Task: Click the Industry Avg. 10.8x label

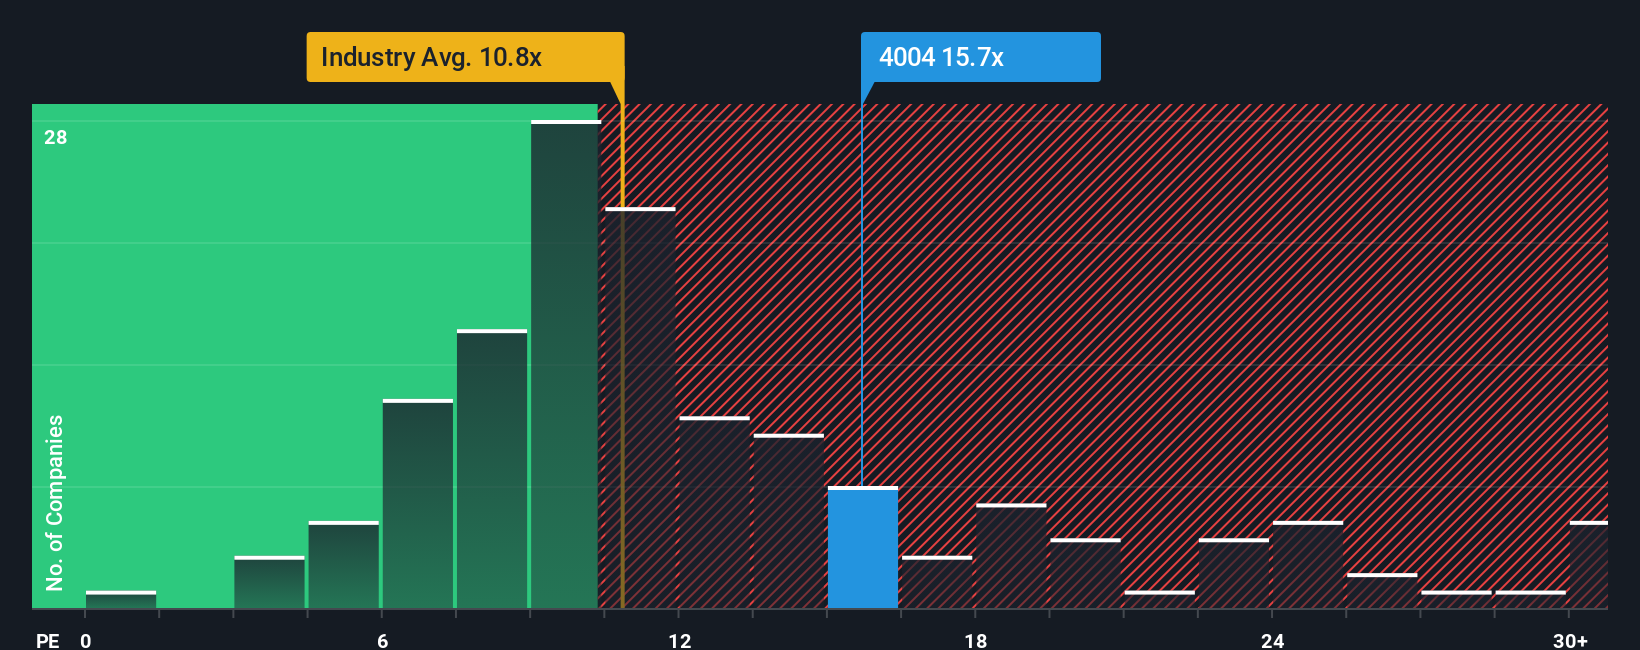Action: tap(465, 57)
